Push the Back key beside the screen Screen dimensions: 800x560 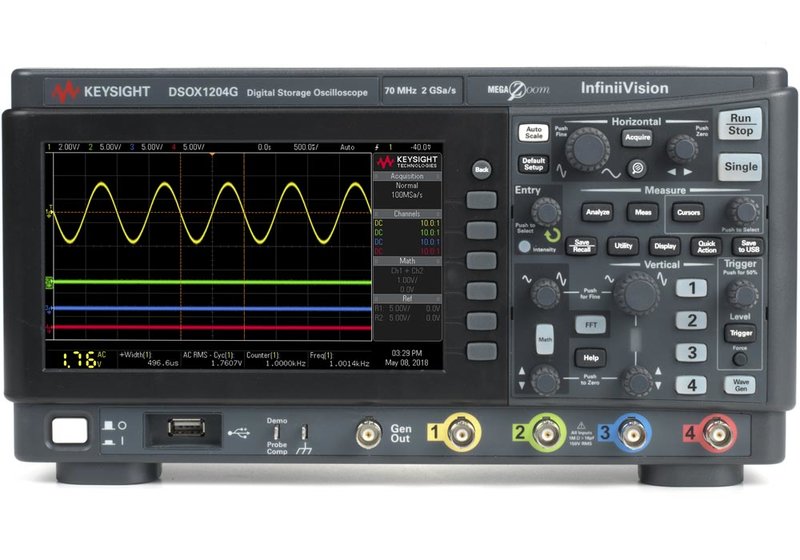(482, 169)
